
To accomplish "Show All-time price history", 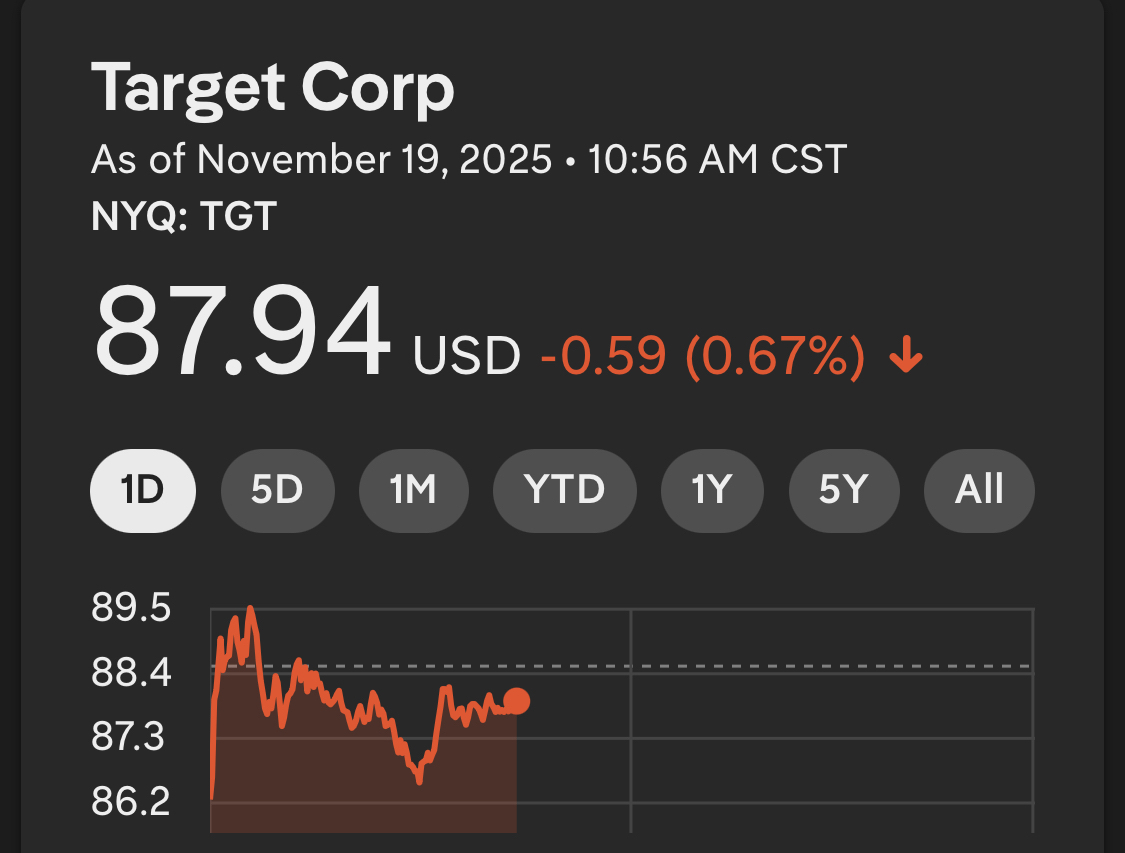I will point(979,490).
